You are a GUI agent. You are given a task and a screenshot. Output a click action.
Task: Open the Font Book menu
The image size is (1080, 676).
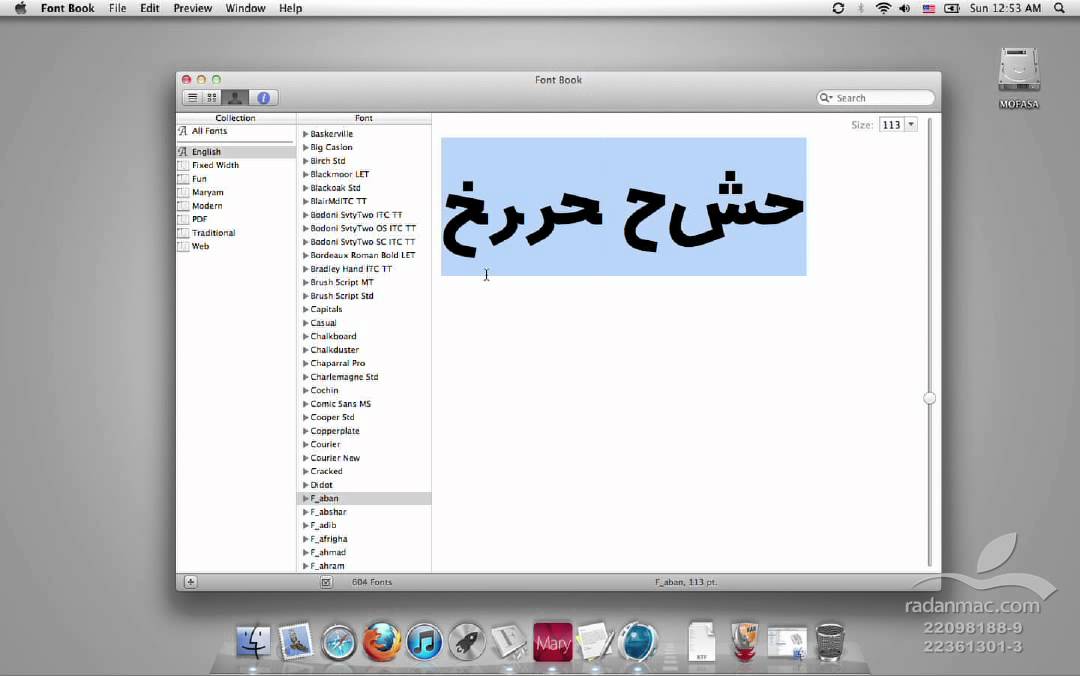[x=68, y=8]
